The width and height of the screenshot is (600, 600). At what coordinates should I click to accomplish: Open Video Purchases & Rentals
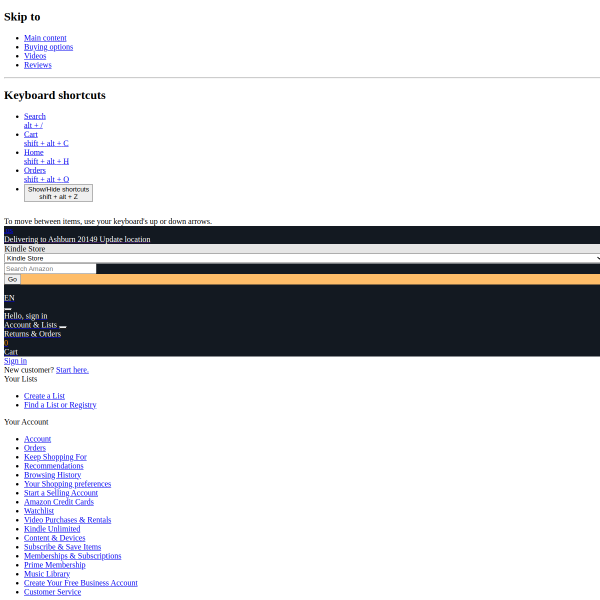pyautogui.click(x=68, y=520)
